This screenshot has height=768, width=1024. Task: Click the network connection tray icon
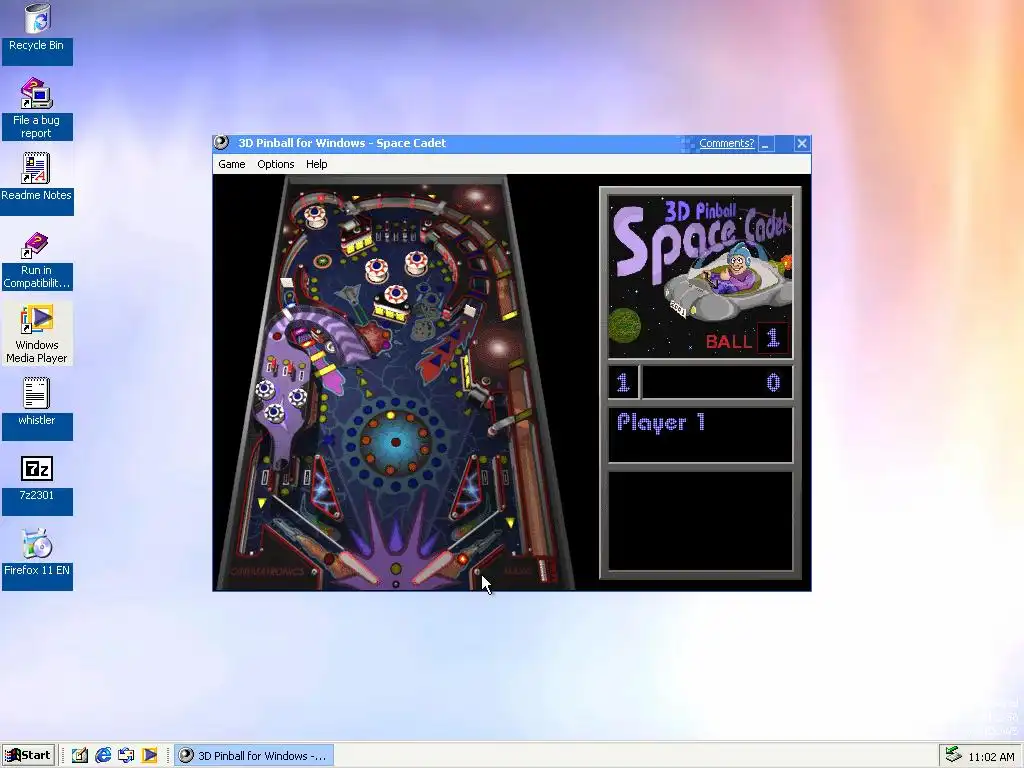pyautogui.click(x=953, y=755)
